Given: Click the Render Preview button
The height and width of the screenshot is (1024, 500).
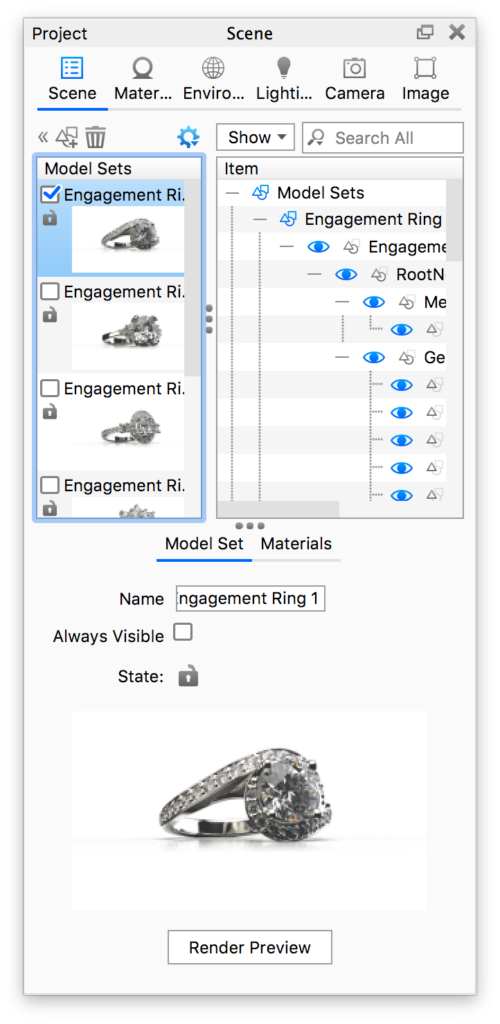Looking at the screenshot, I should tap(250, 947).
